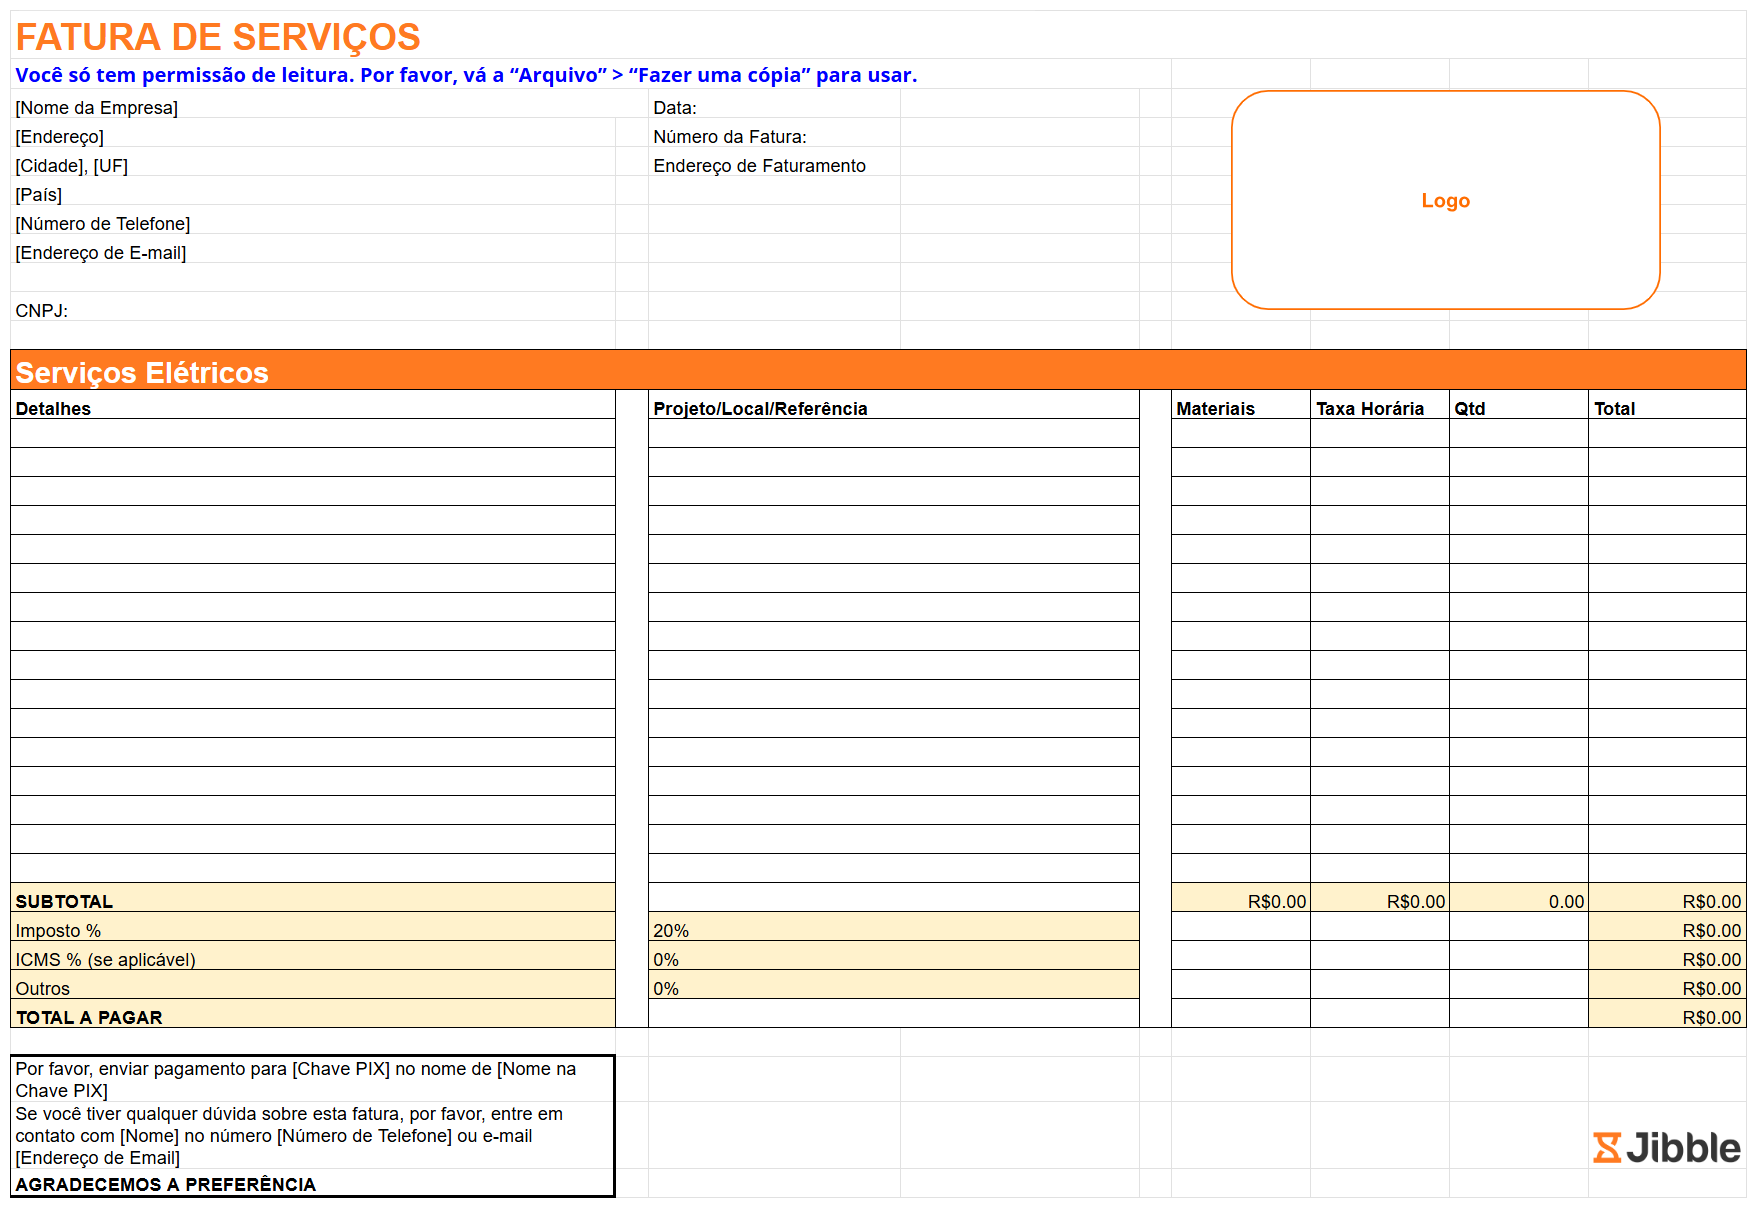Select the 20% Imposto rate cell

coord(892,930)
